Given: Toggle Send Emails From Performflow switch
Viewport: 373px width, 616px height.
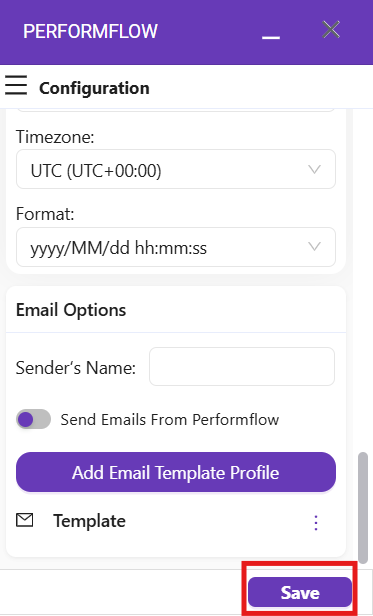Looking at the screenshot, I should coord(33,419).
